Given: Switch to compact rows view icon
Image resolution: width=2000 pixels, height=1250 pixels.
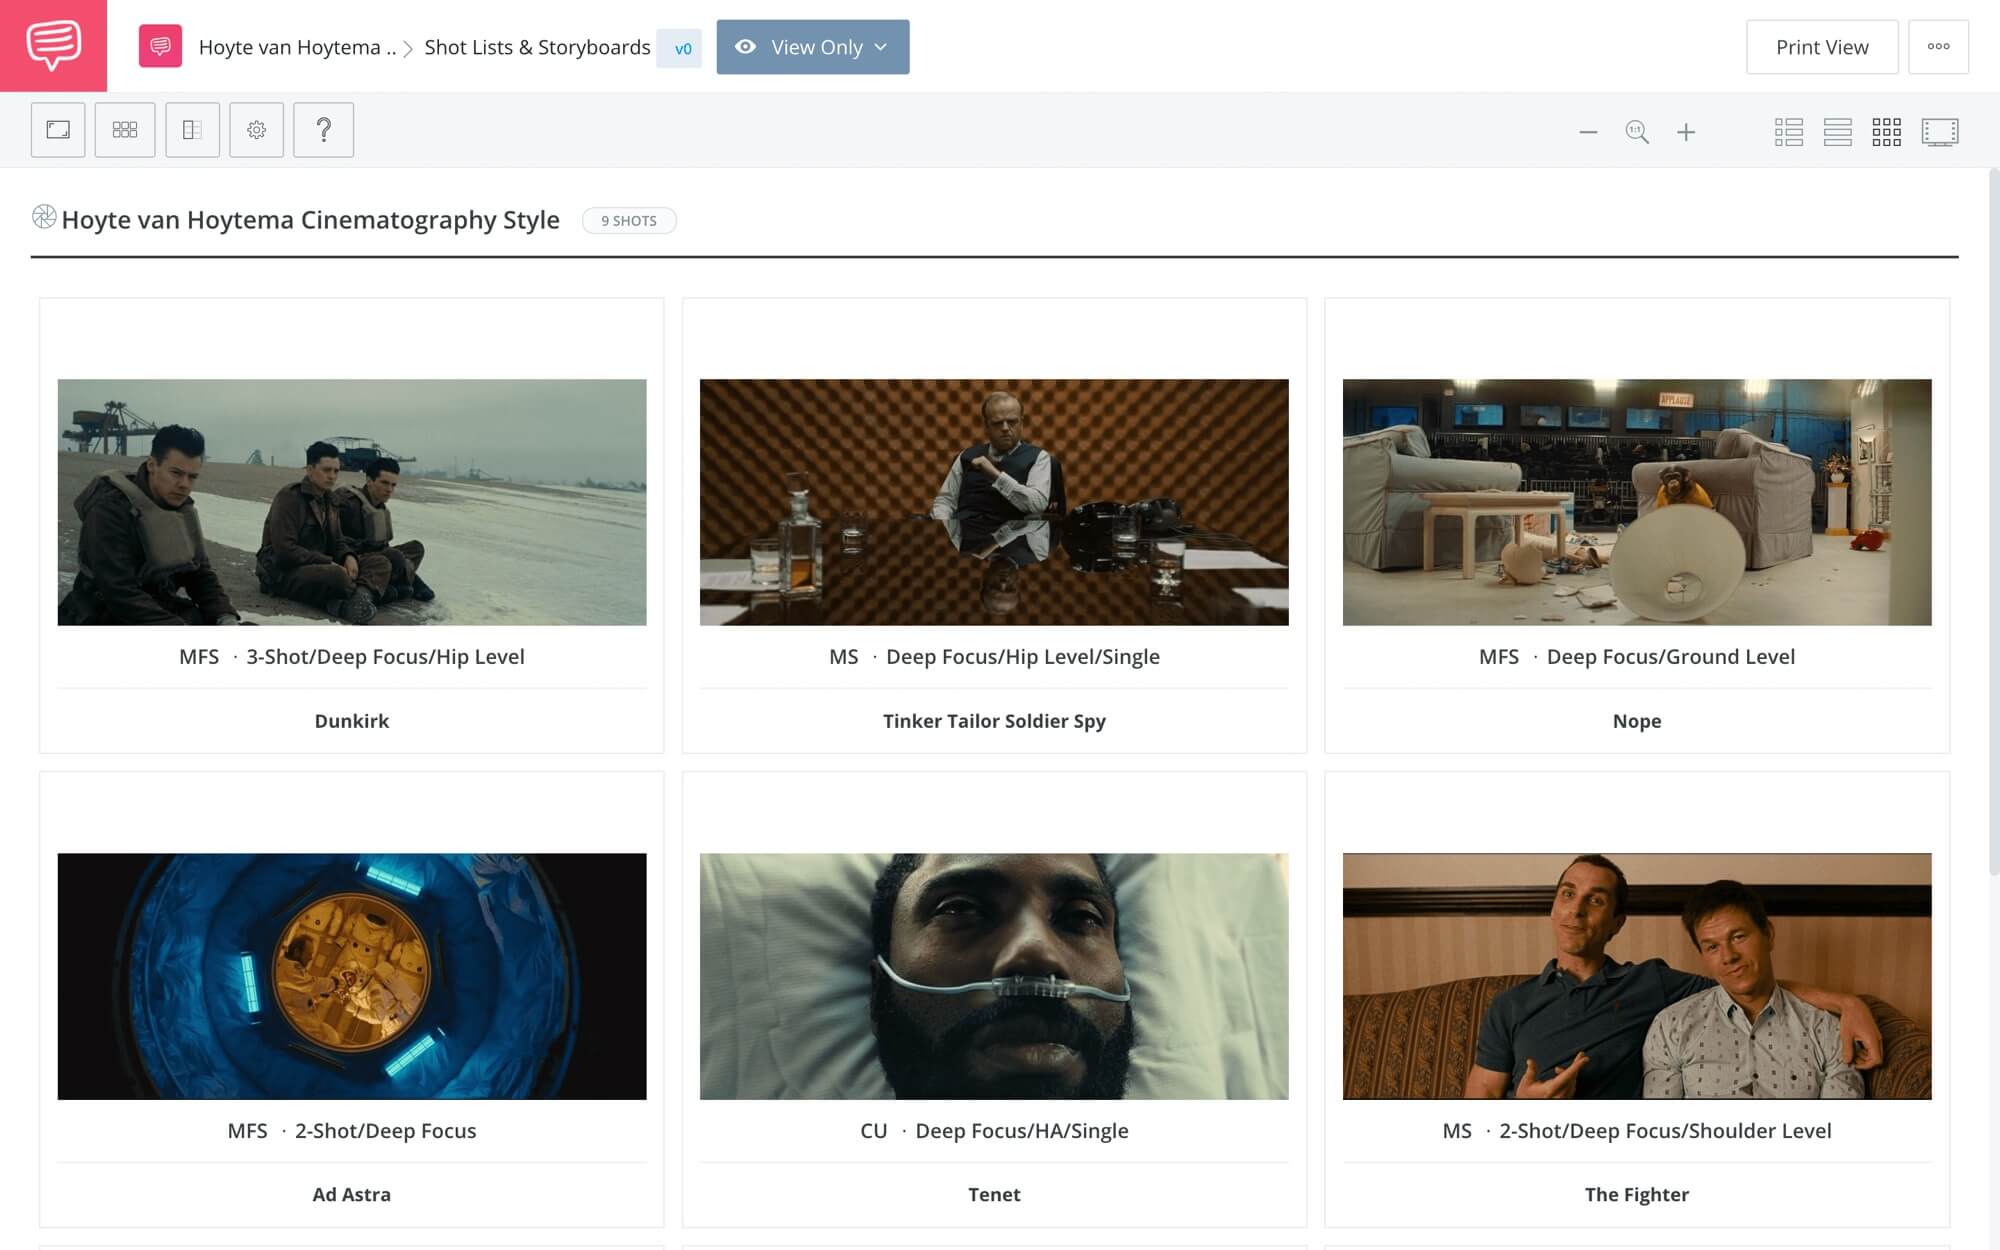Looking at the screenshot, I should click(x=1838, y=132).
